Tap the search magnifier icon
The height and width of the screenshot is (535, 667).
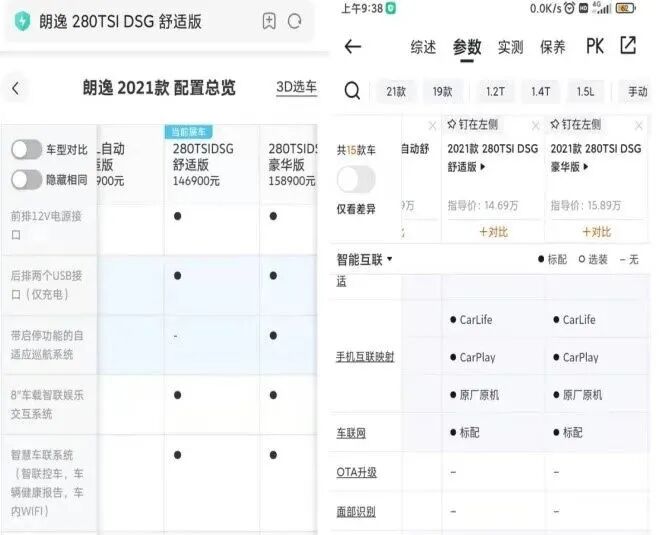352,91
